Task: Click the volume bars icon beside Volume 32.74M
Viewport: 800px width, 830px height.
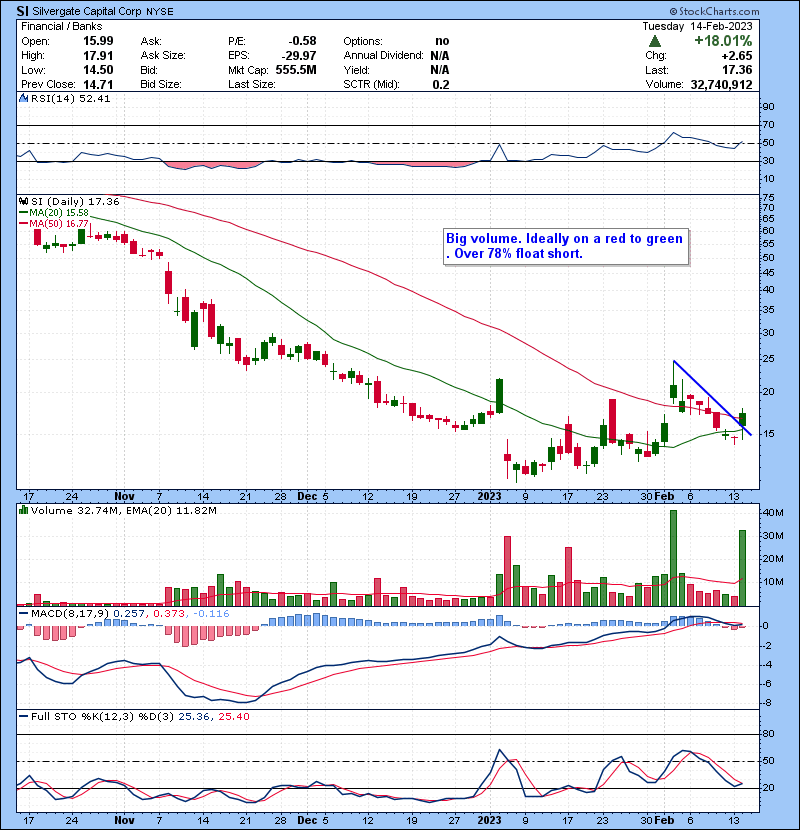Action: pyautogui.click(x=23, y=510)
